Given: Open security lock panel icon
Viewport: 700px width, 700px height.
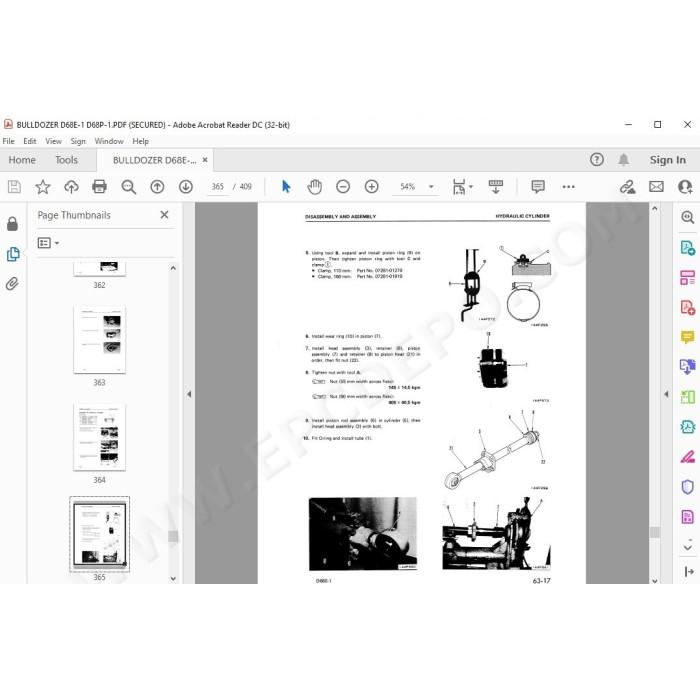Looking at the screenshot, I should tap(12, 224).
